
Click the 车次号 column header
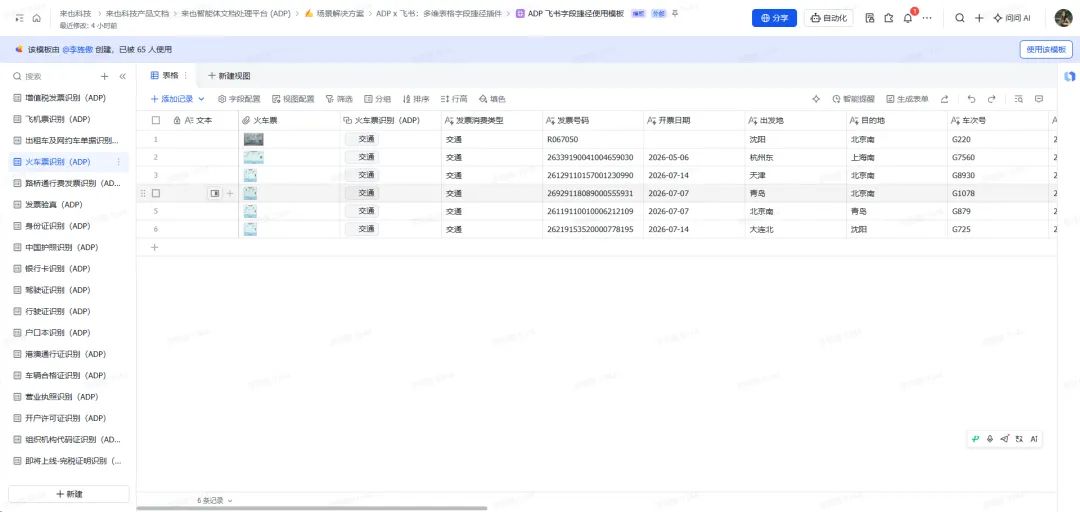[x=997, y=121]
